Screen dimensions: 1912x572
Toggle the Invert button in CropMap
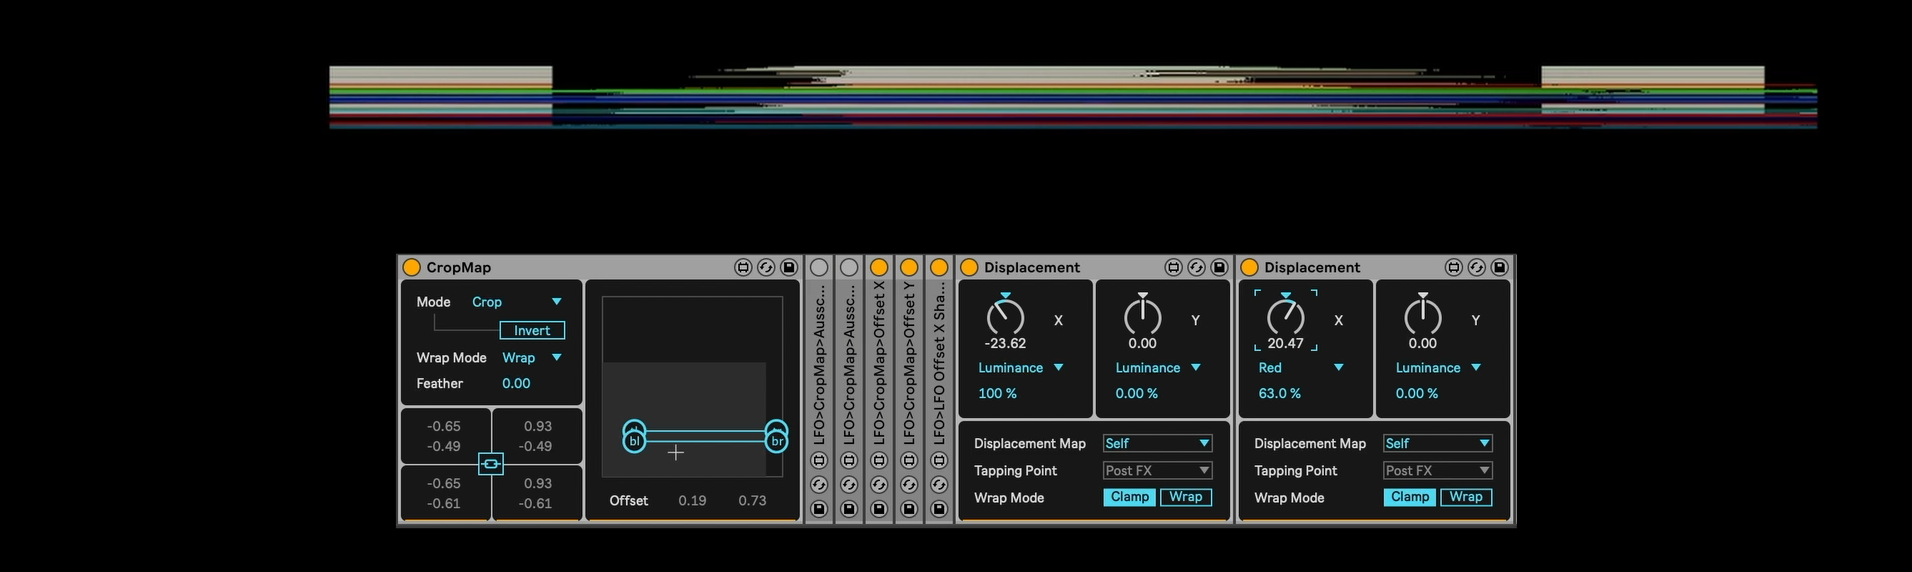[531, 330]
